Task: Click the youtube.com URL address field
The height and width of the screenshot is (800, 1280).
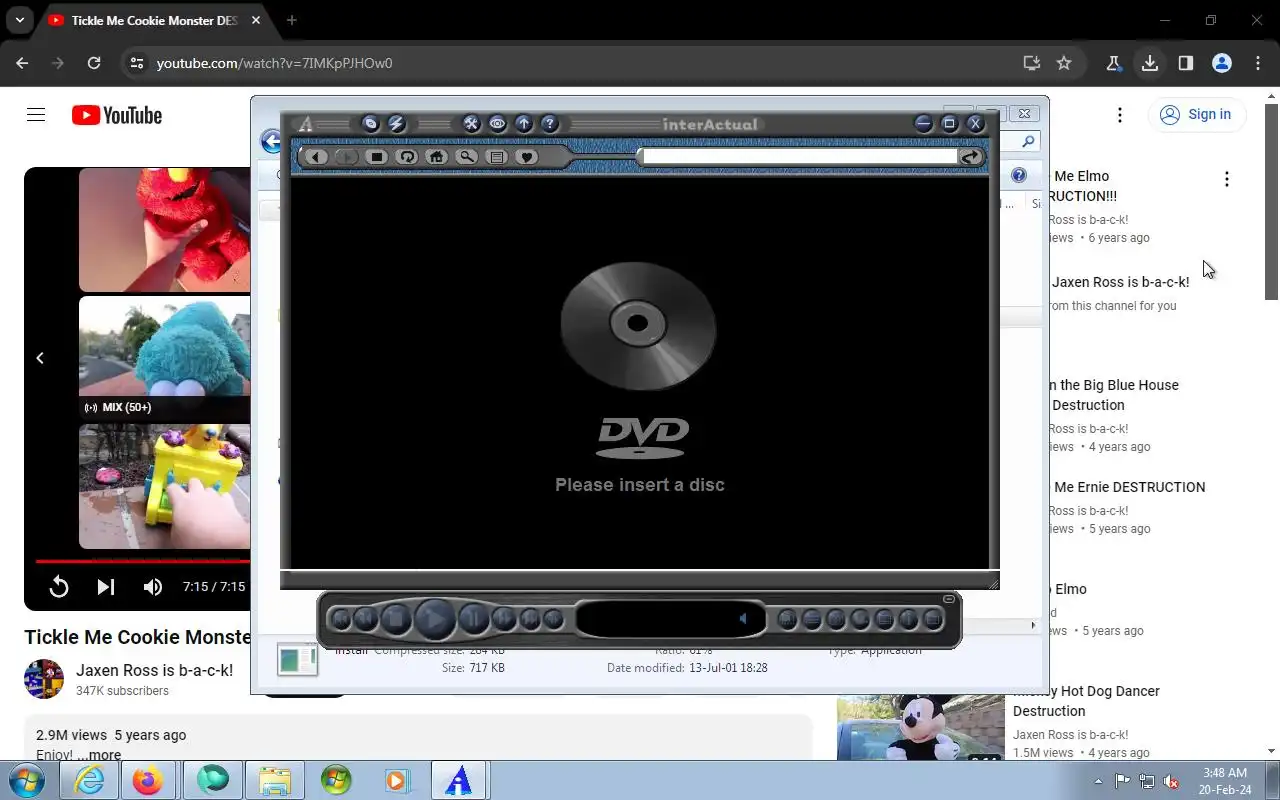Action: click(275, 63)
